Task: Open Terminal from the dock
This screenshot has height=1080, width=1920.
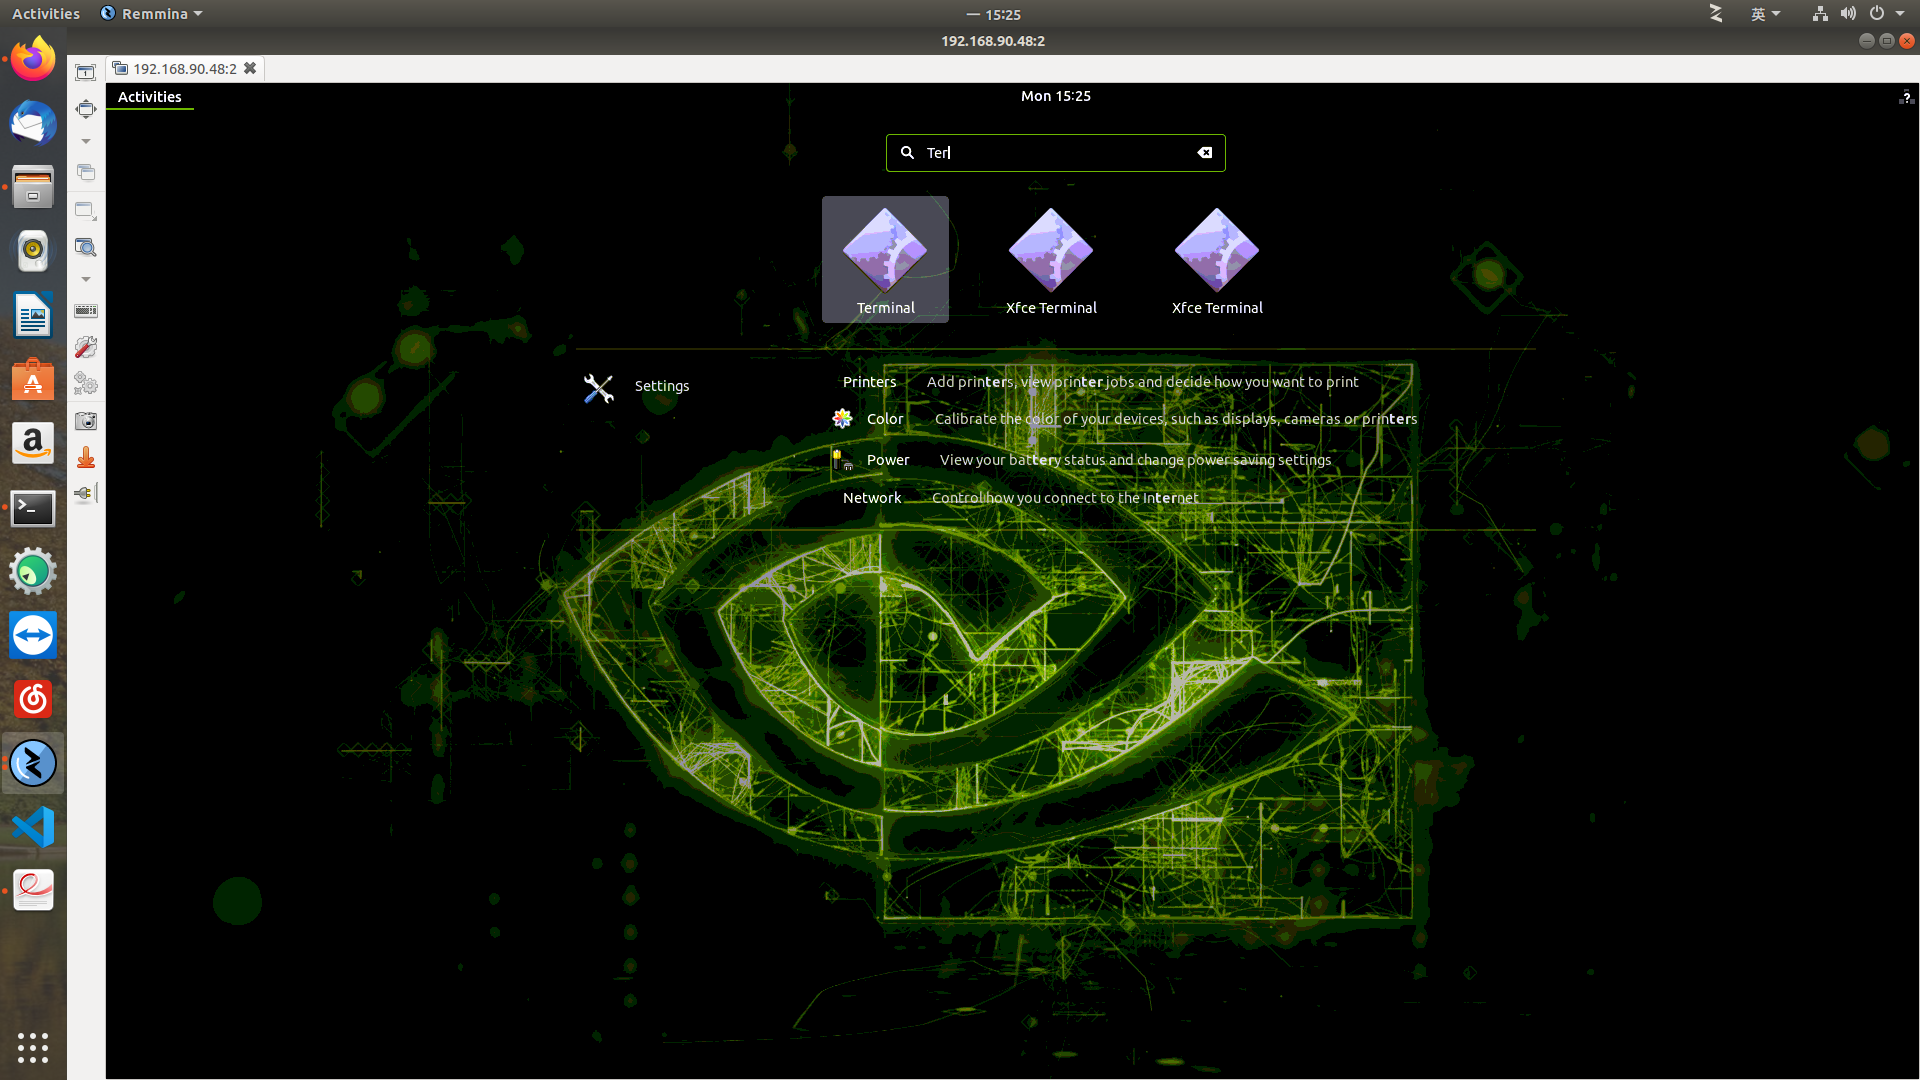Action: click(33, 508)
